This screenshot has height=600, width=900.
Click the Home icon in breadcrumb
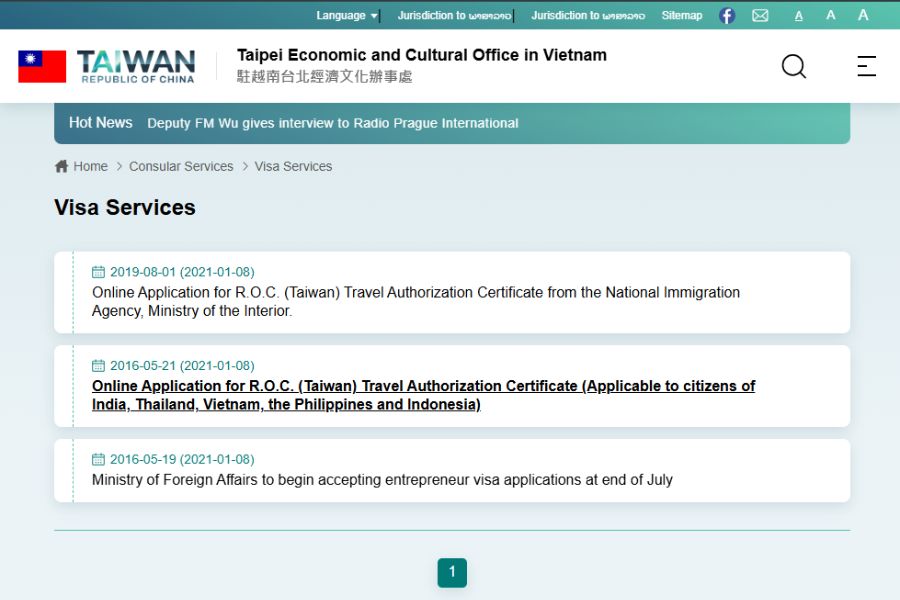click(62, 166)
